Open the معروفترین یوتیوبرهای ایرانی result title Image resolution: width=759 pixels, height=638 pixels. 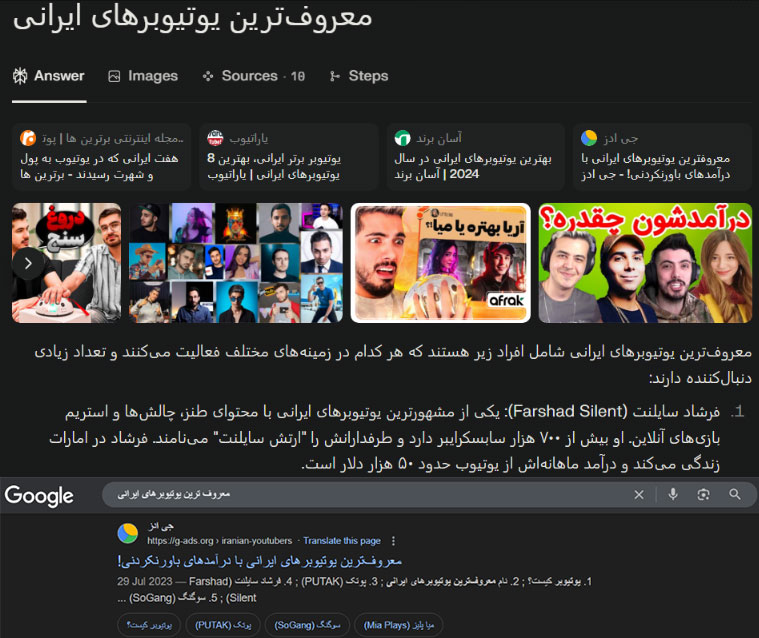coord(259,561)
